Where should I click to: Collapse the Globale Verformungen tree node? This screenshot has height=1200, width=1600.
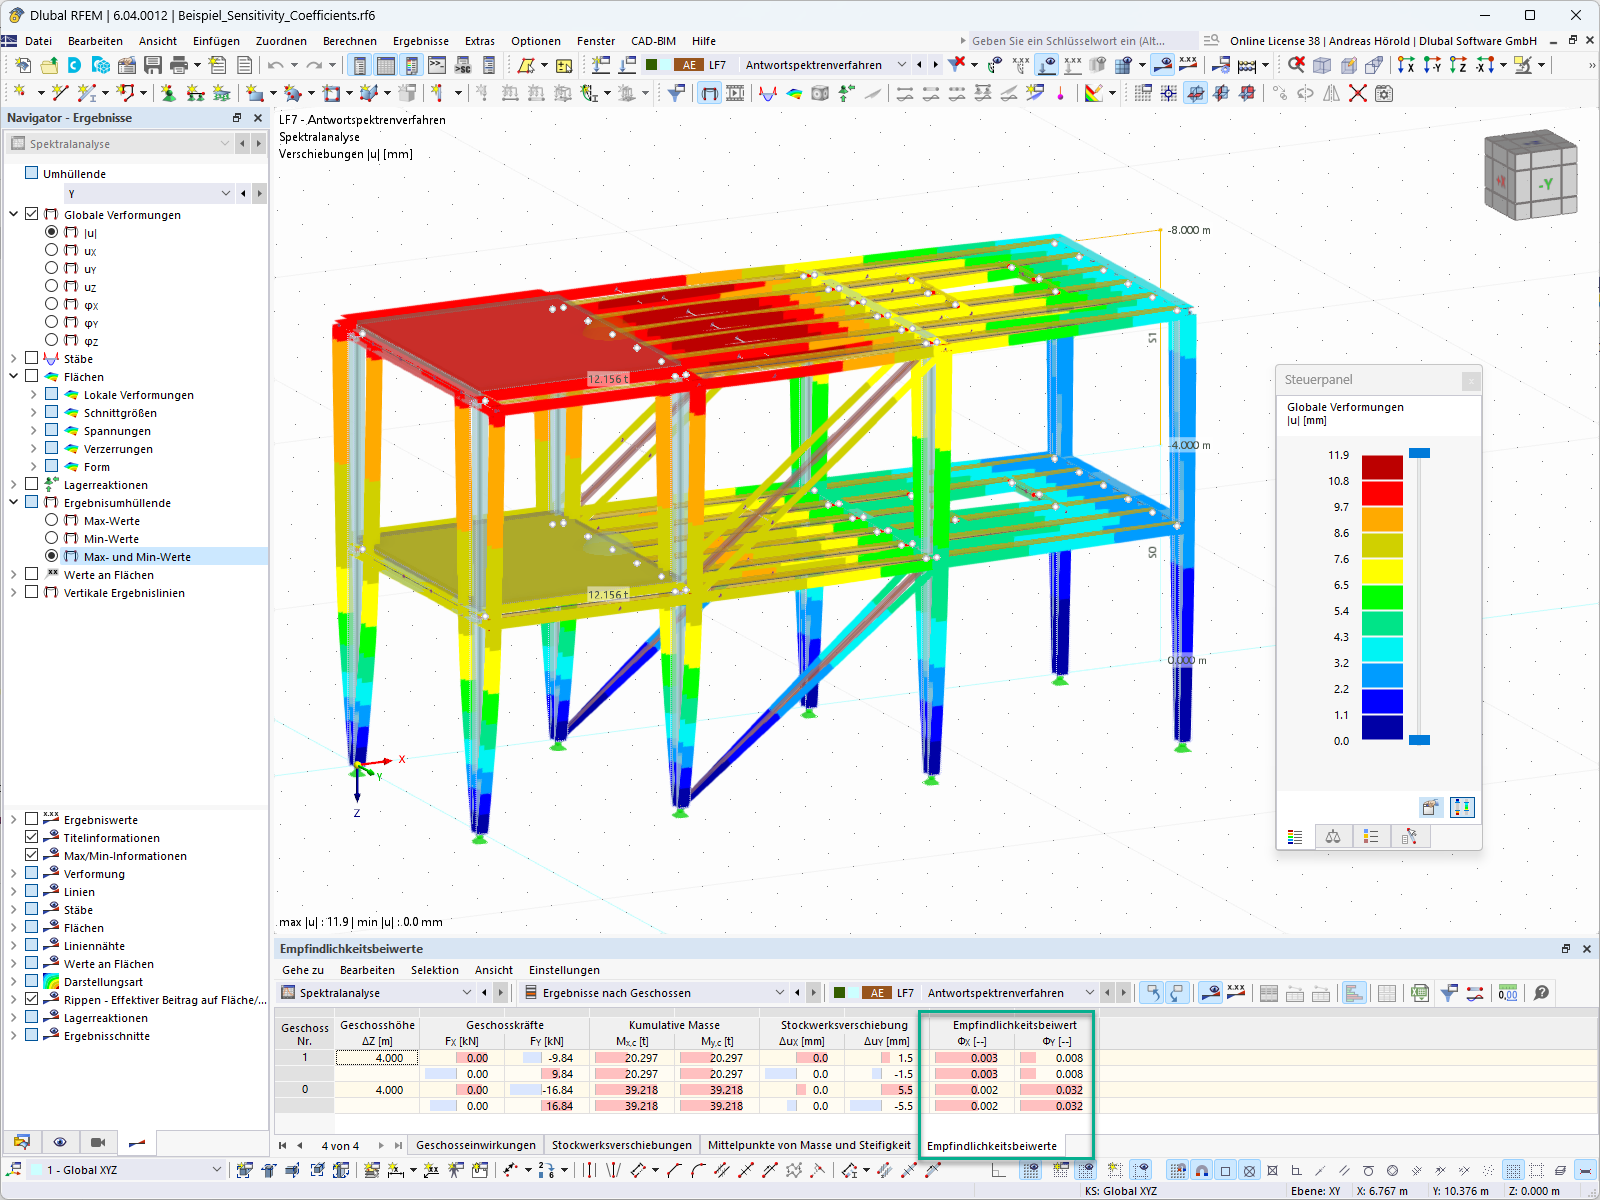click(14, 214)
